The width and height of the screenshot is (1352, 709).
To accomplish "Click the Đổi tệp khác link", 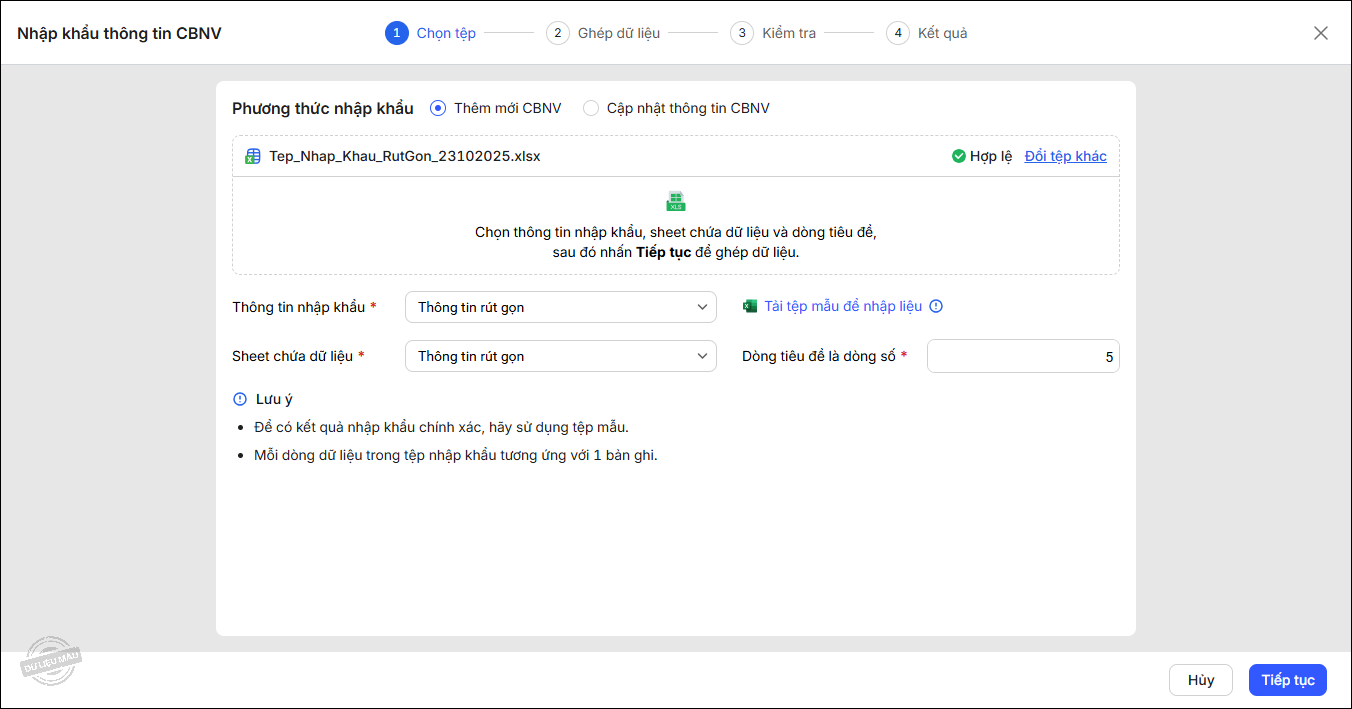I will (1065, 156).
